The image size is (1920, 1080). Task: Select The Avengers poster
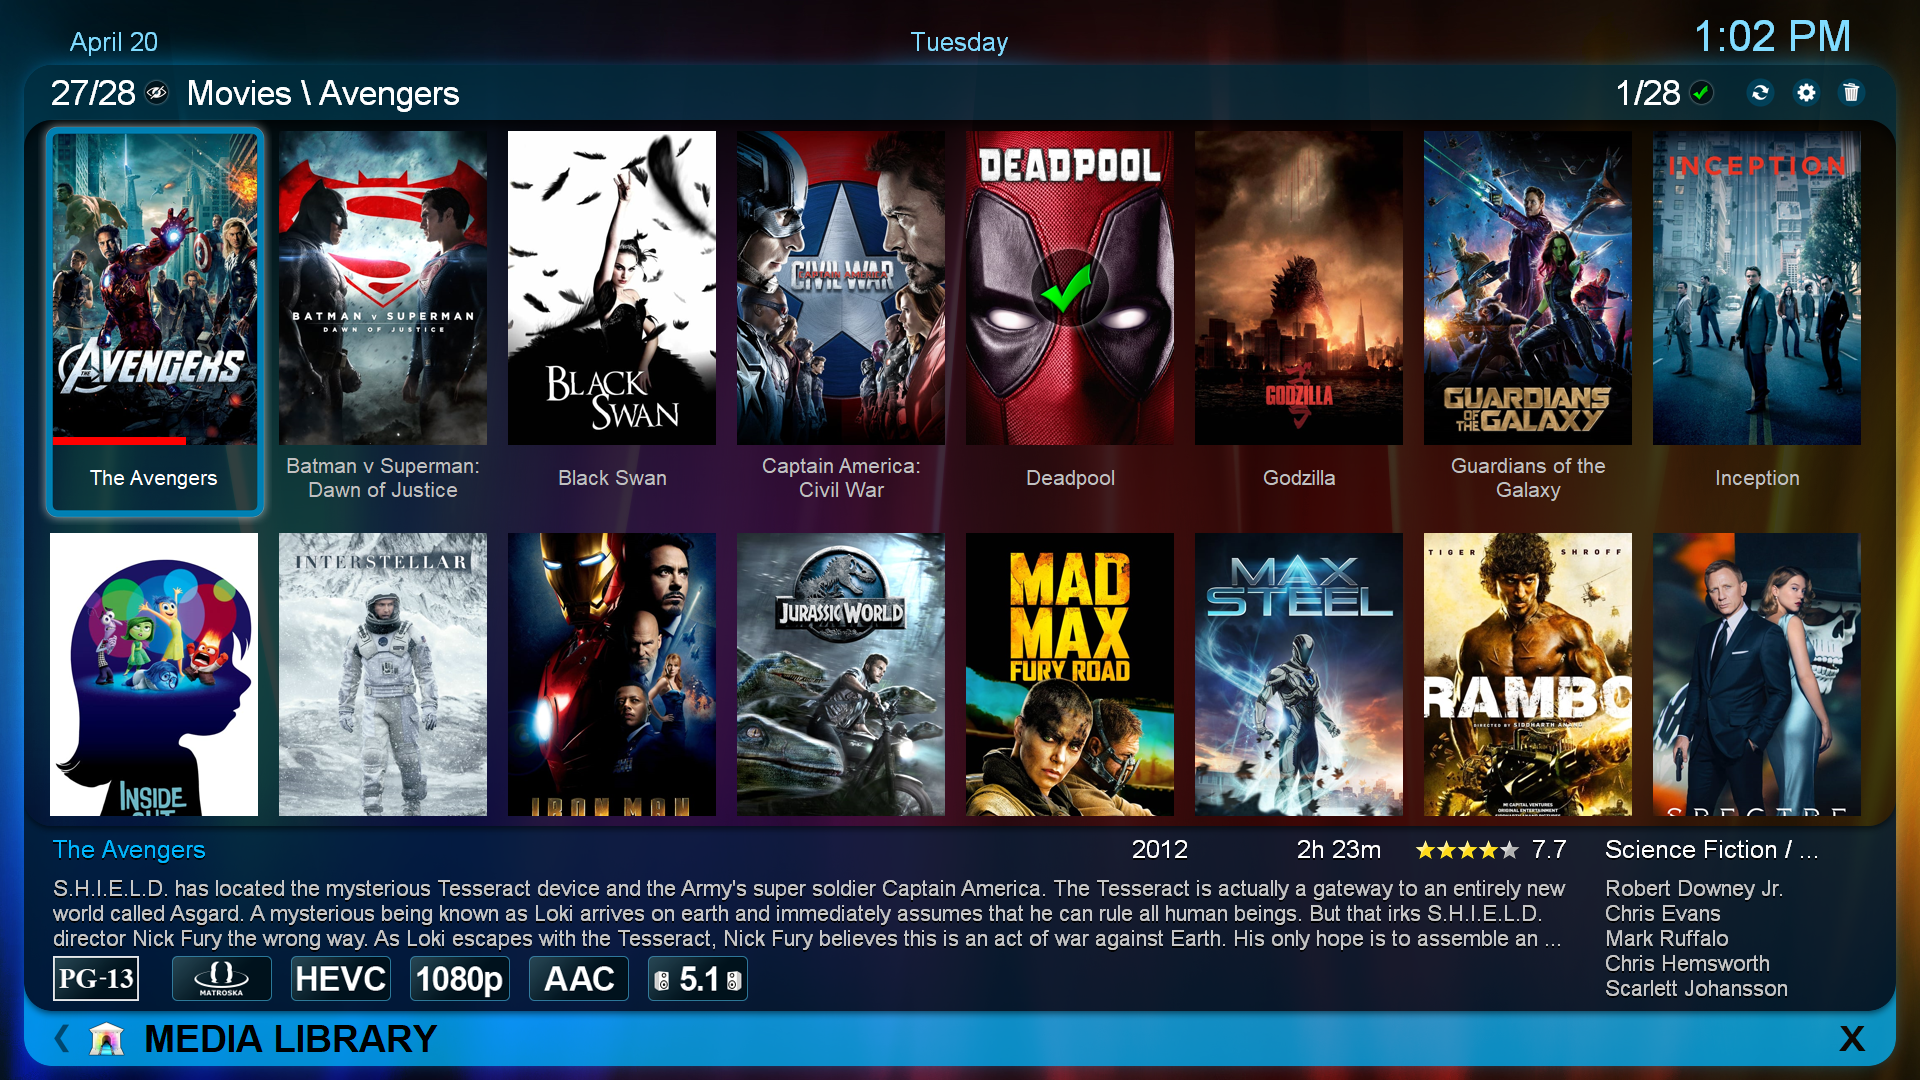coord(154,288)
